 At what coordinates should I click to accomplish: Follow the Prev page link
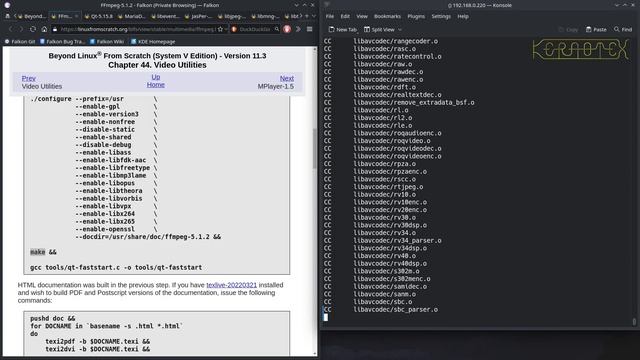tap(29, 78)
